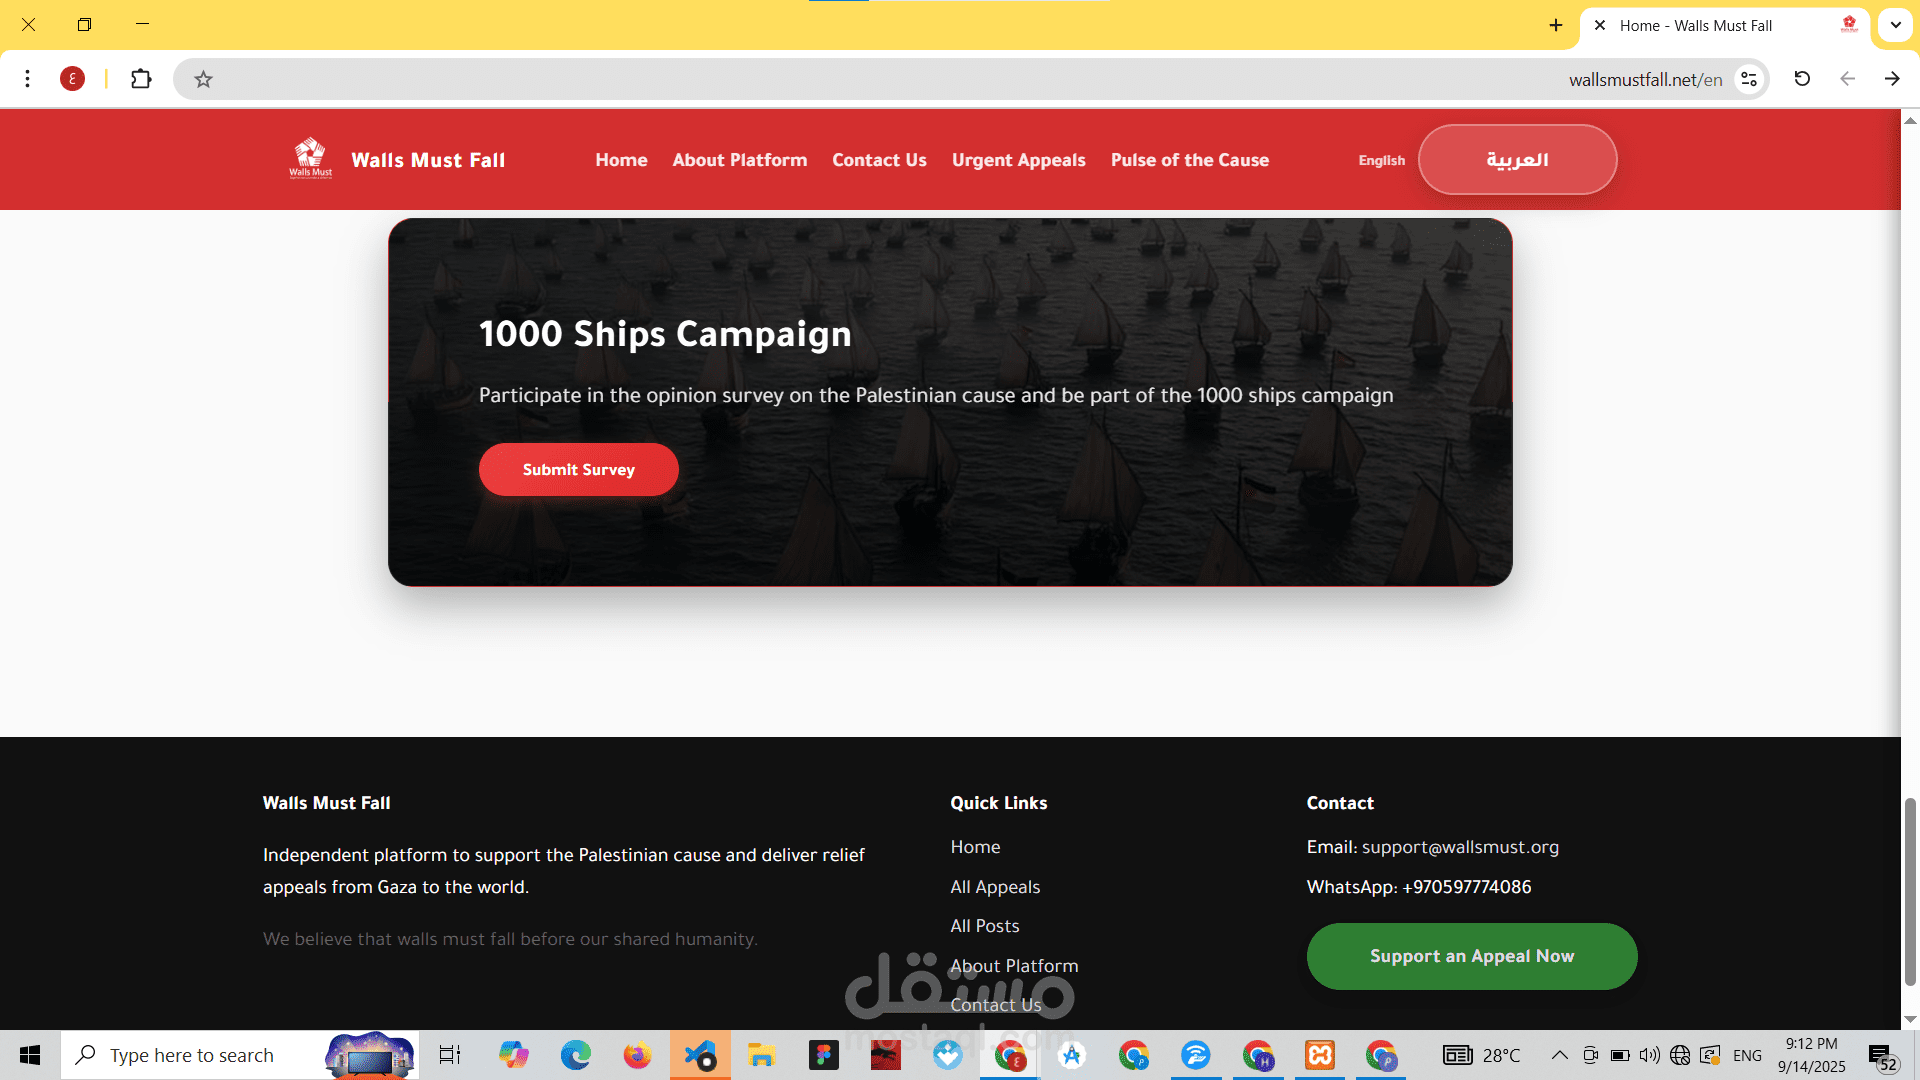The width and height of the screenshot is (1920, 1080).
Task: Open site information icon in address bar
Action: point(1749,79)
